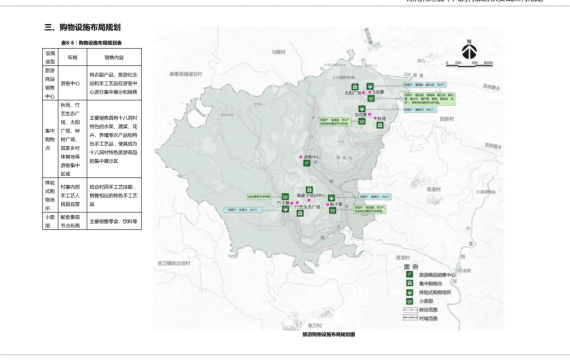Click the 高椅子培训中心 map label
Screen dimensions: 570x360
click(x=312, y=195)
